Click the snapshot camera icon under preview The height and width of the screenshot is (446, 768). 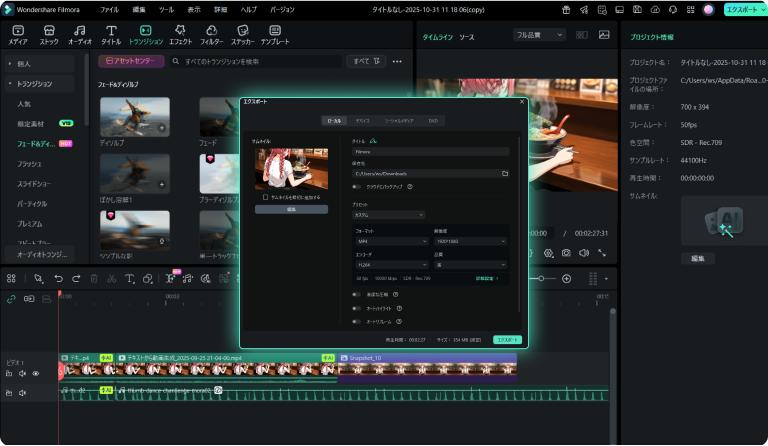point(566,253)
